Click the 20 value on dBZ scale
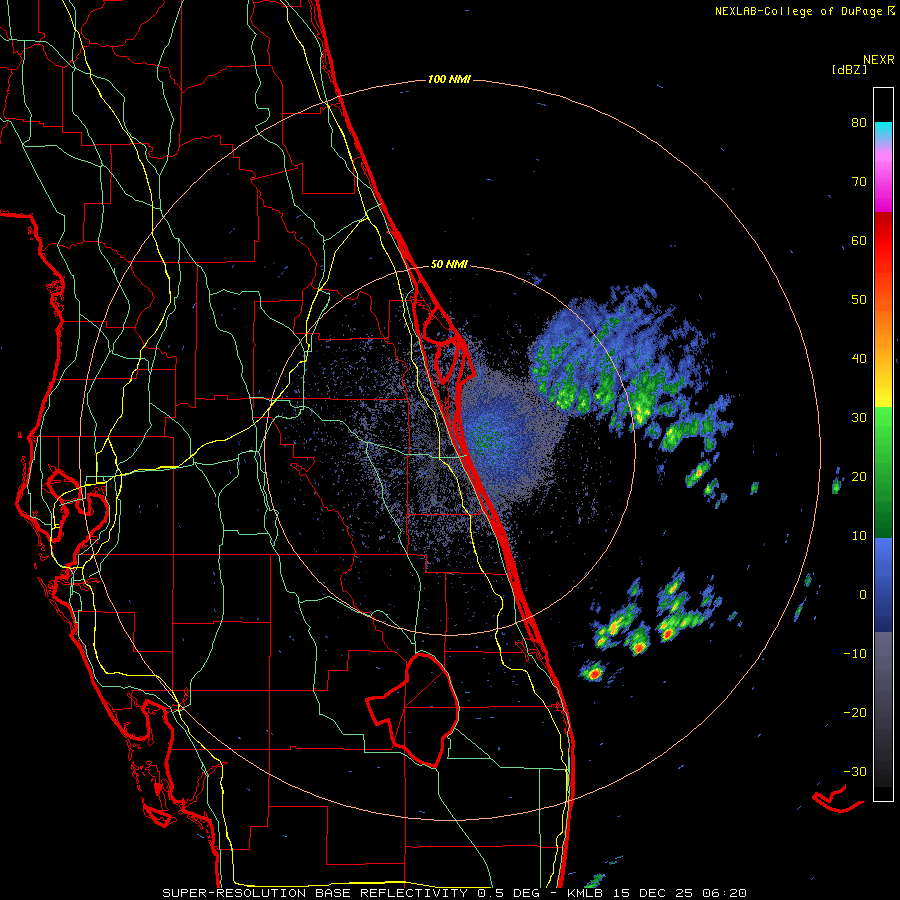The width and height of the screenshot is (900, 900). pos(859,477)
